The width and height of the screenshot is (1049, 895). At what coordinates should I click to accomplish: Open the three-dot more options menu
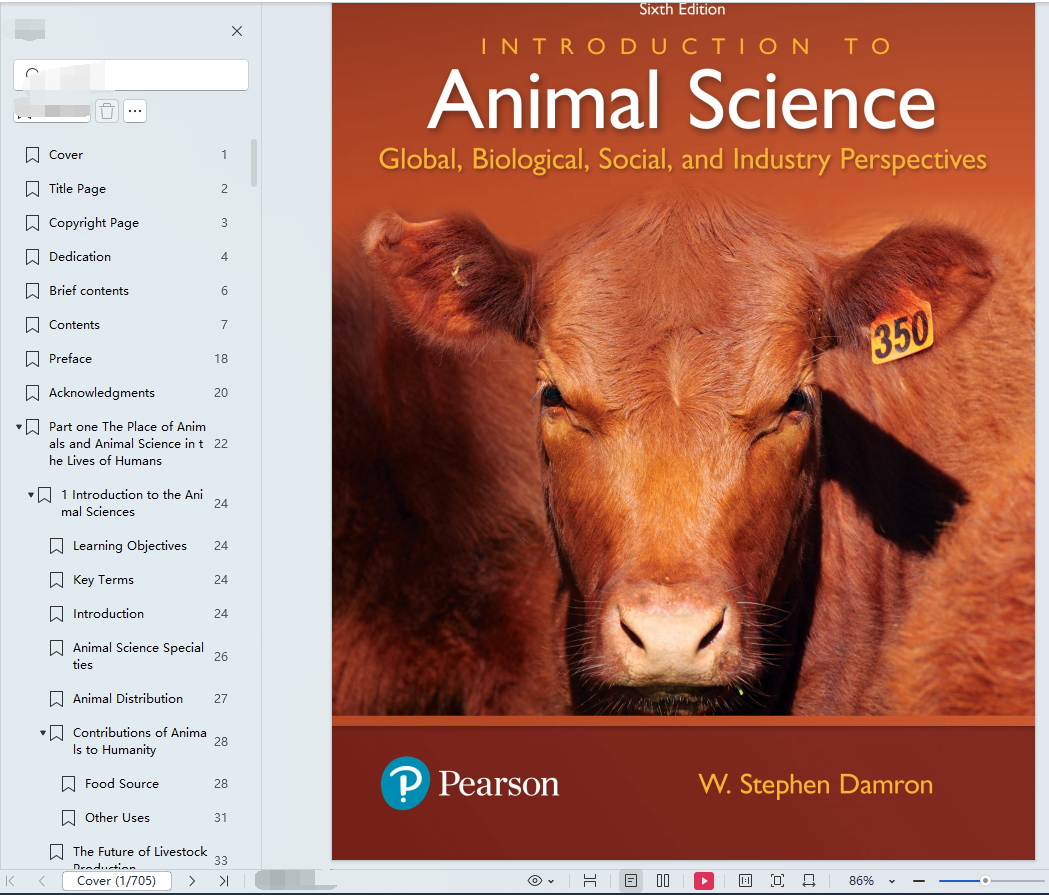click(135, 111)
